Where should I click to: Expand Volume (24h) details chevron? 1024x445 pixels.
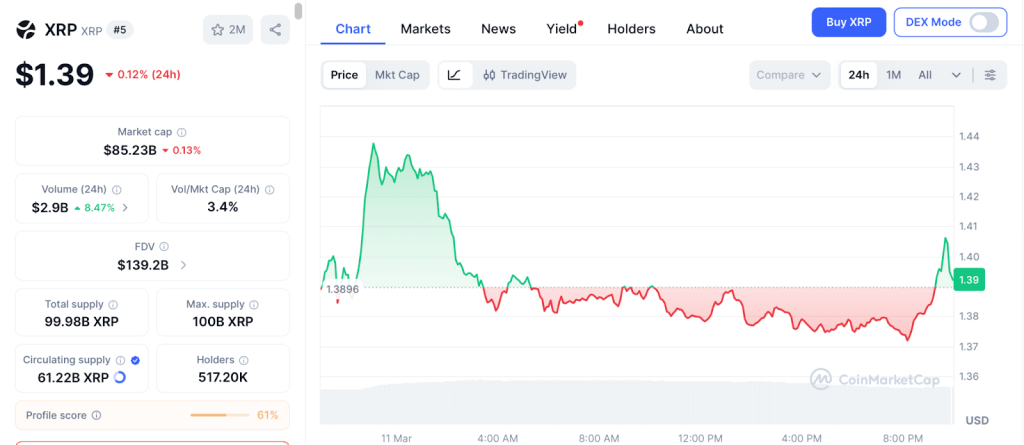click(x=125, y=208)
